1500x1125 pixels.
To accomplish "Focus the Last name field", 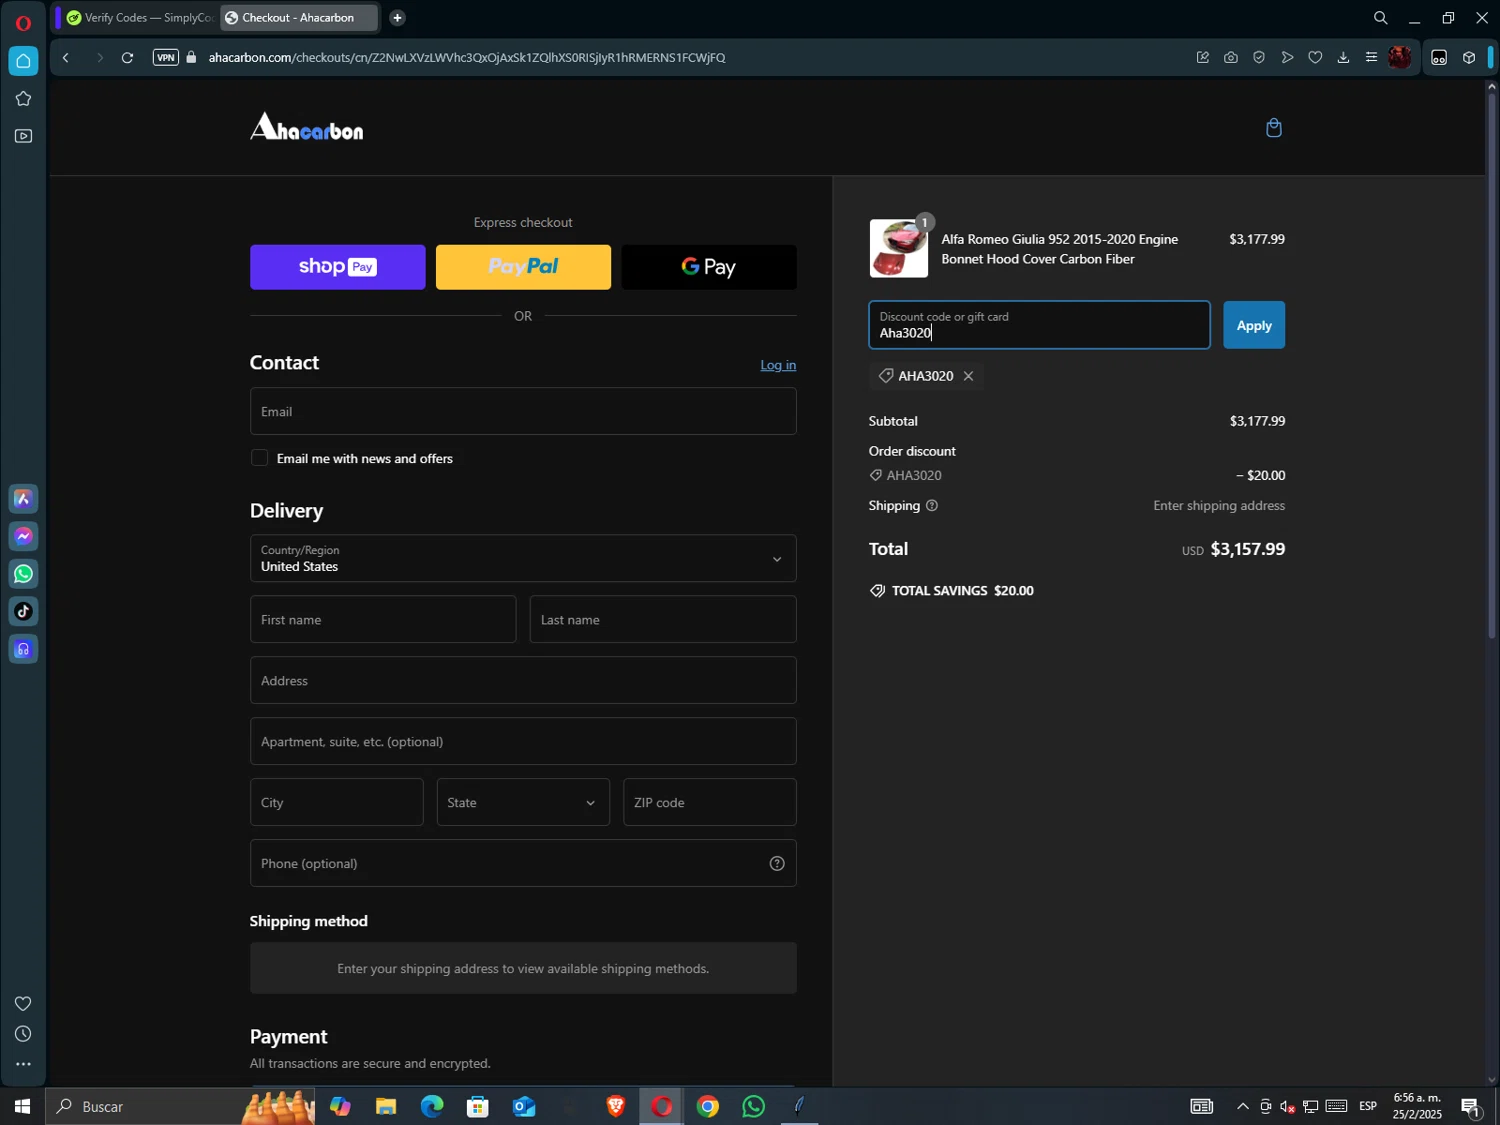I will (x=663, y=620).
